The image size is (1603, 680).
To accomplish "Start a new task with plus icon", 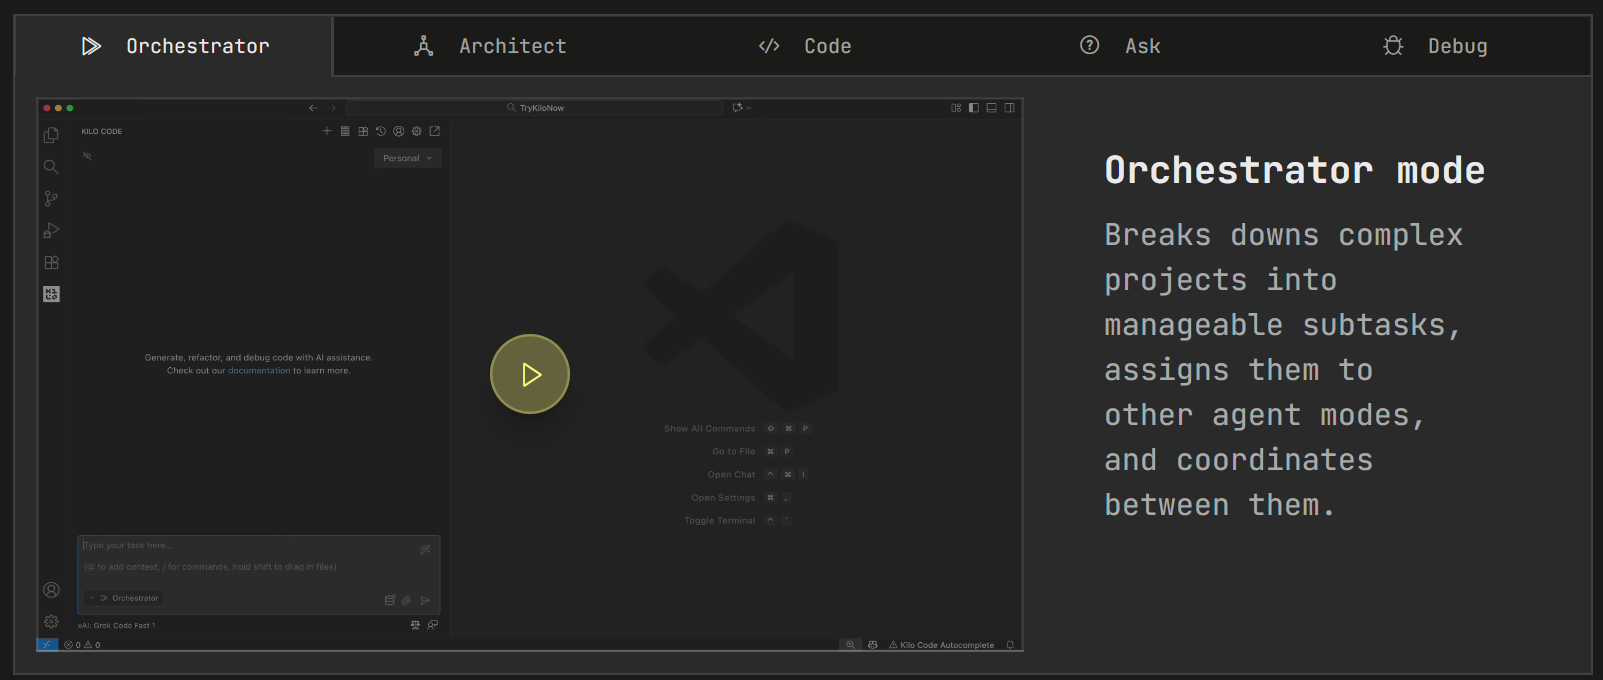I will 326,131.
